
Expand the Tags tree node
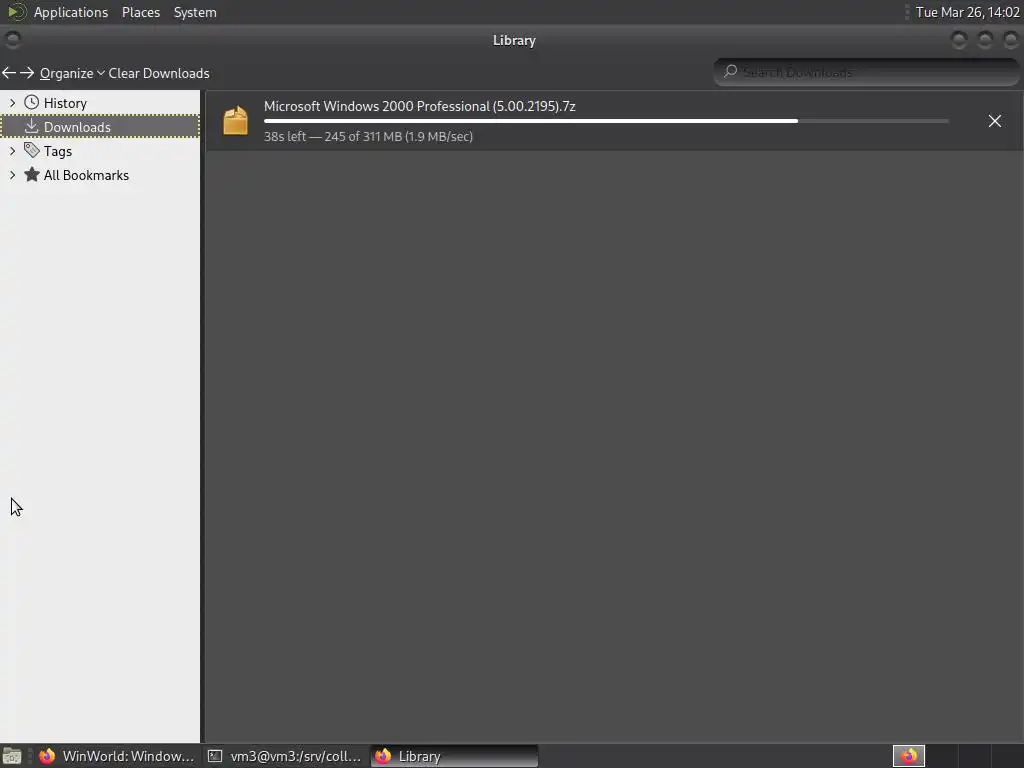12,151
